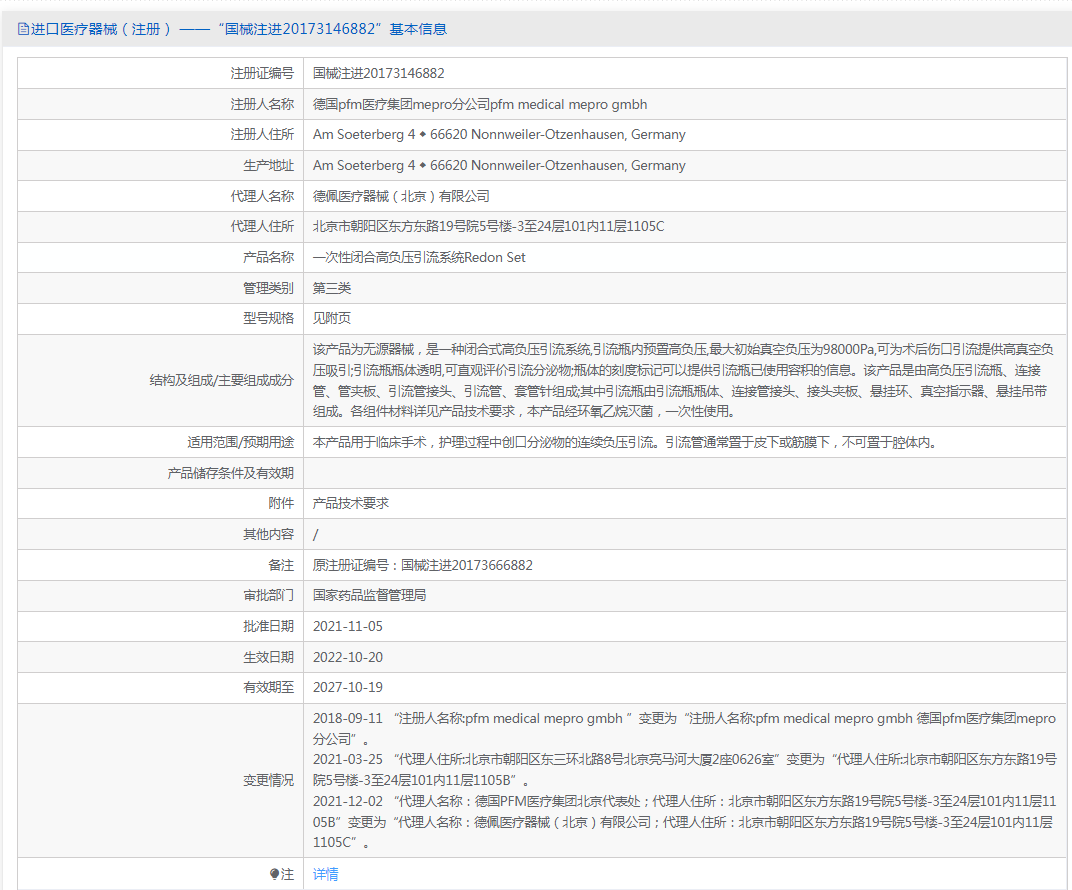This screenshot has width=1072, height=890.
Task: Select registration number 国械注进20173146882 in the table
Action: point(378,73)
